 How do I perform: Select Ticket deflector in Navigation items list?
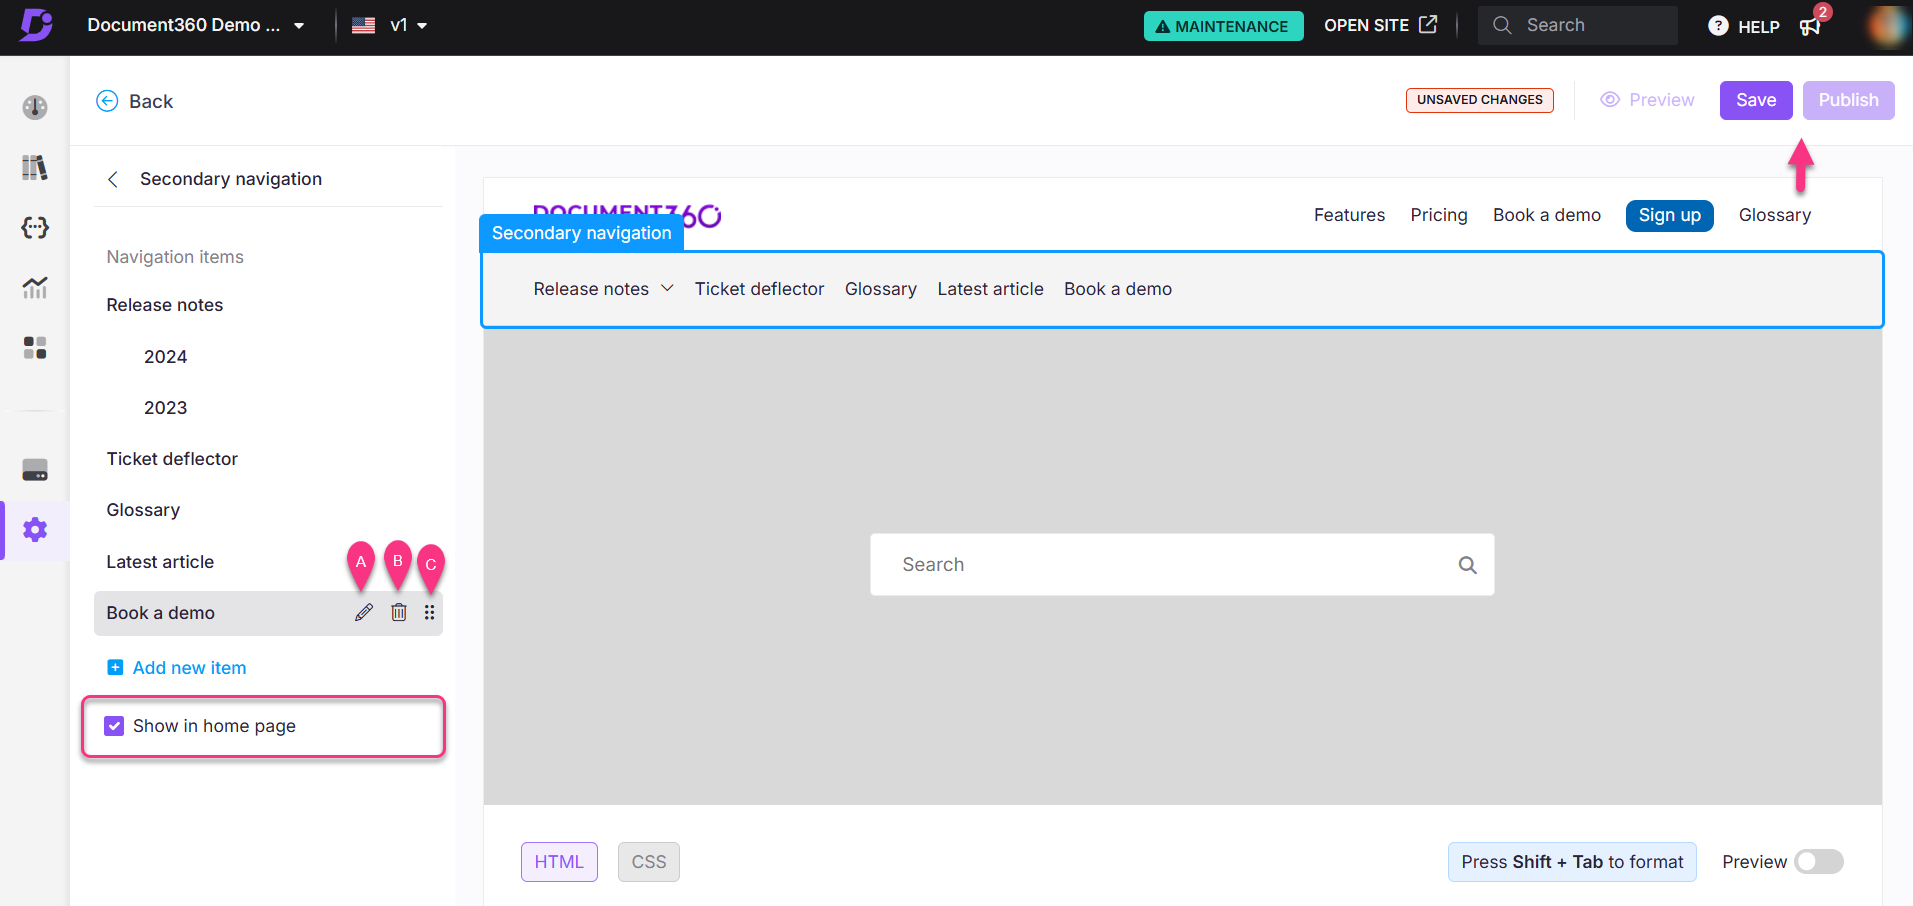click(172, 459)
